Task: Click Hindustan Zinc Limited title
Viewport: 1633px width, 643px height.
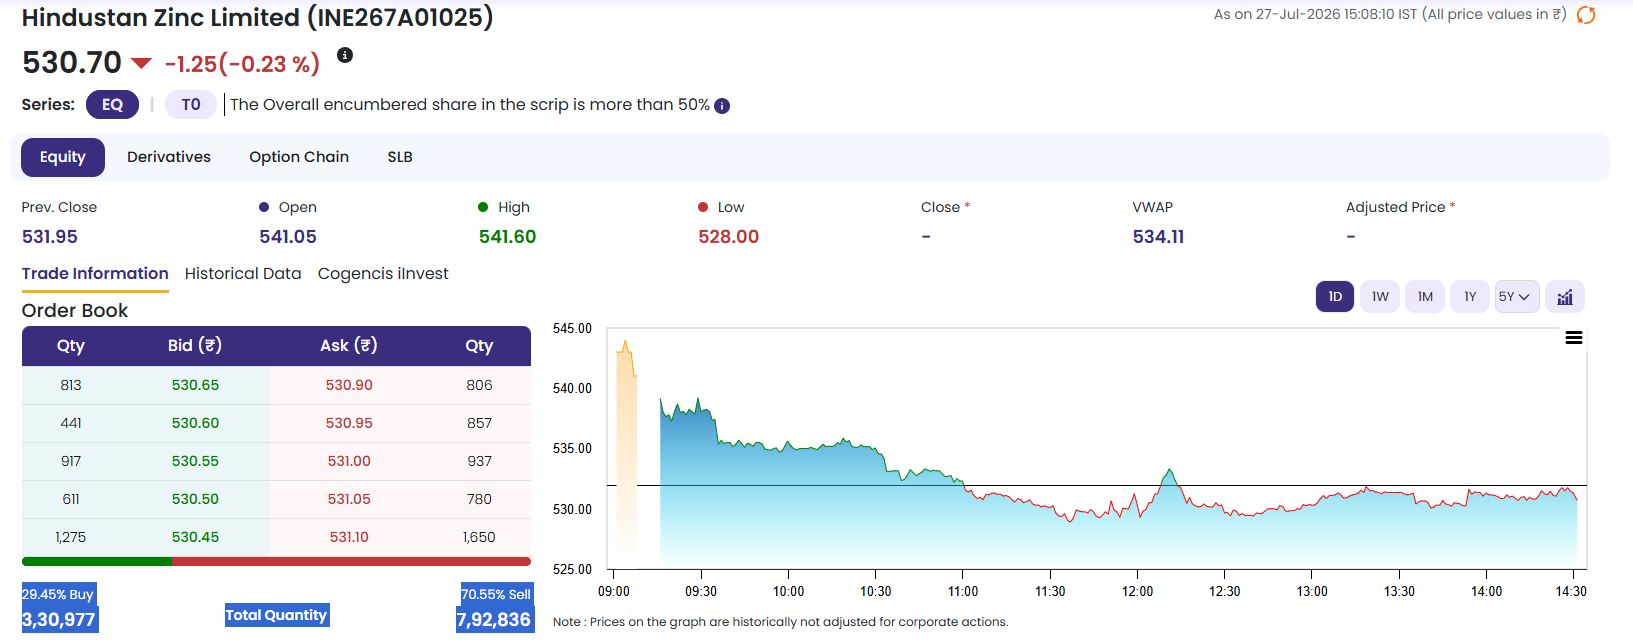Action: point(258,18)
